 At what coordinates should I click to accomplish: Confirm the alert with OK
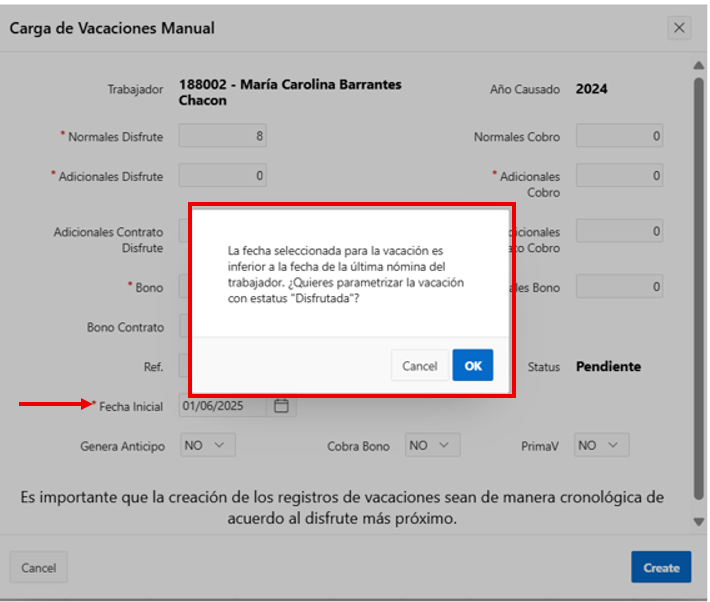tap(472, 366)
